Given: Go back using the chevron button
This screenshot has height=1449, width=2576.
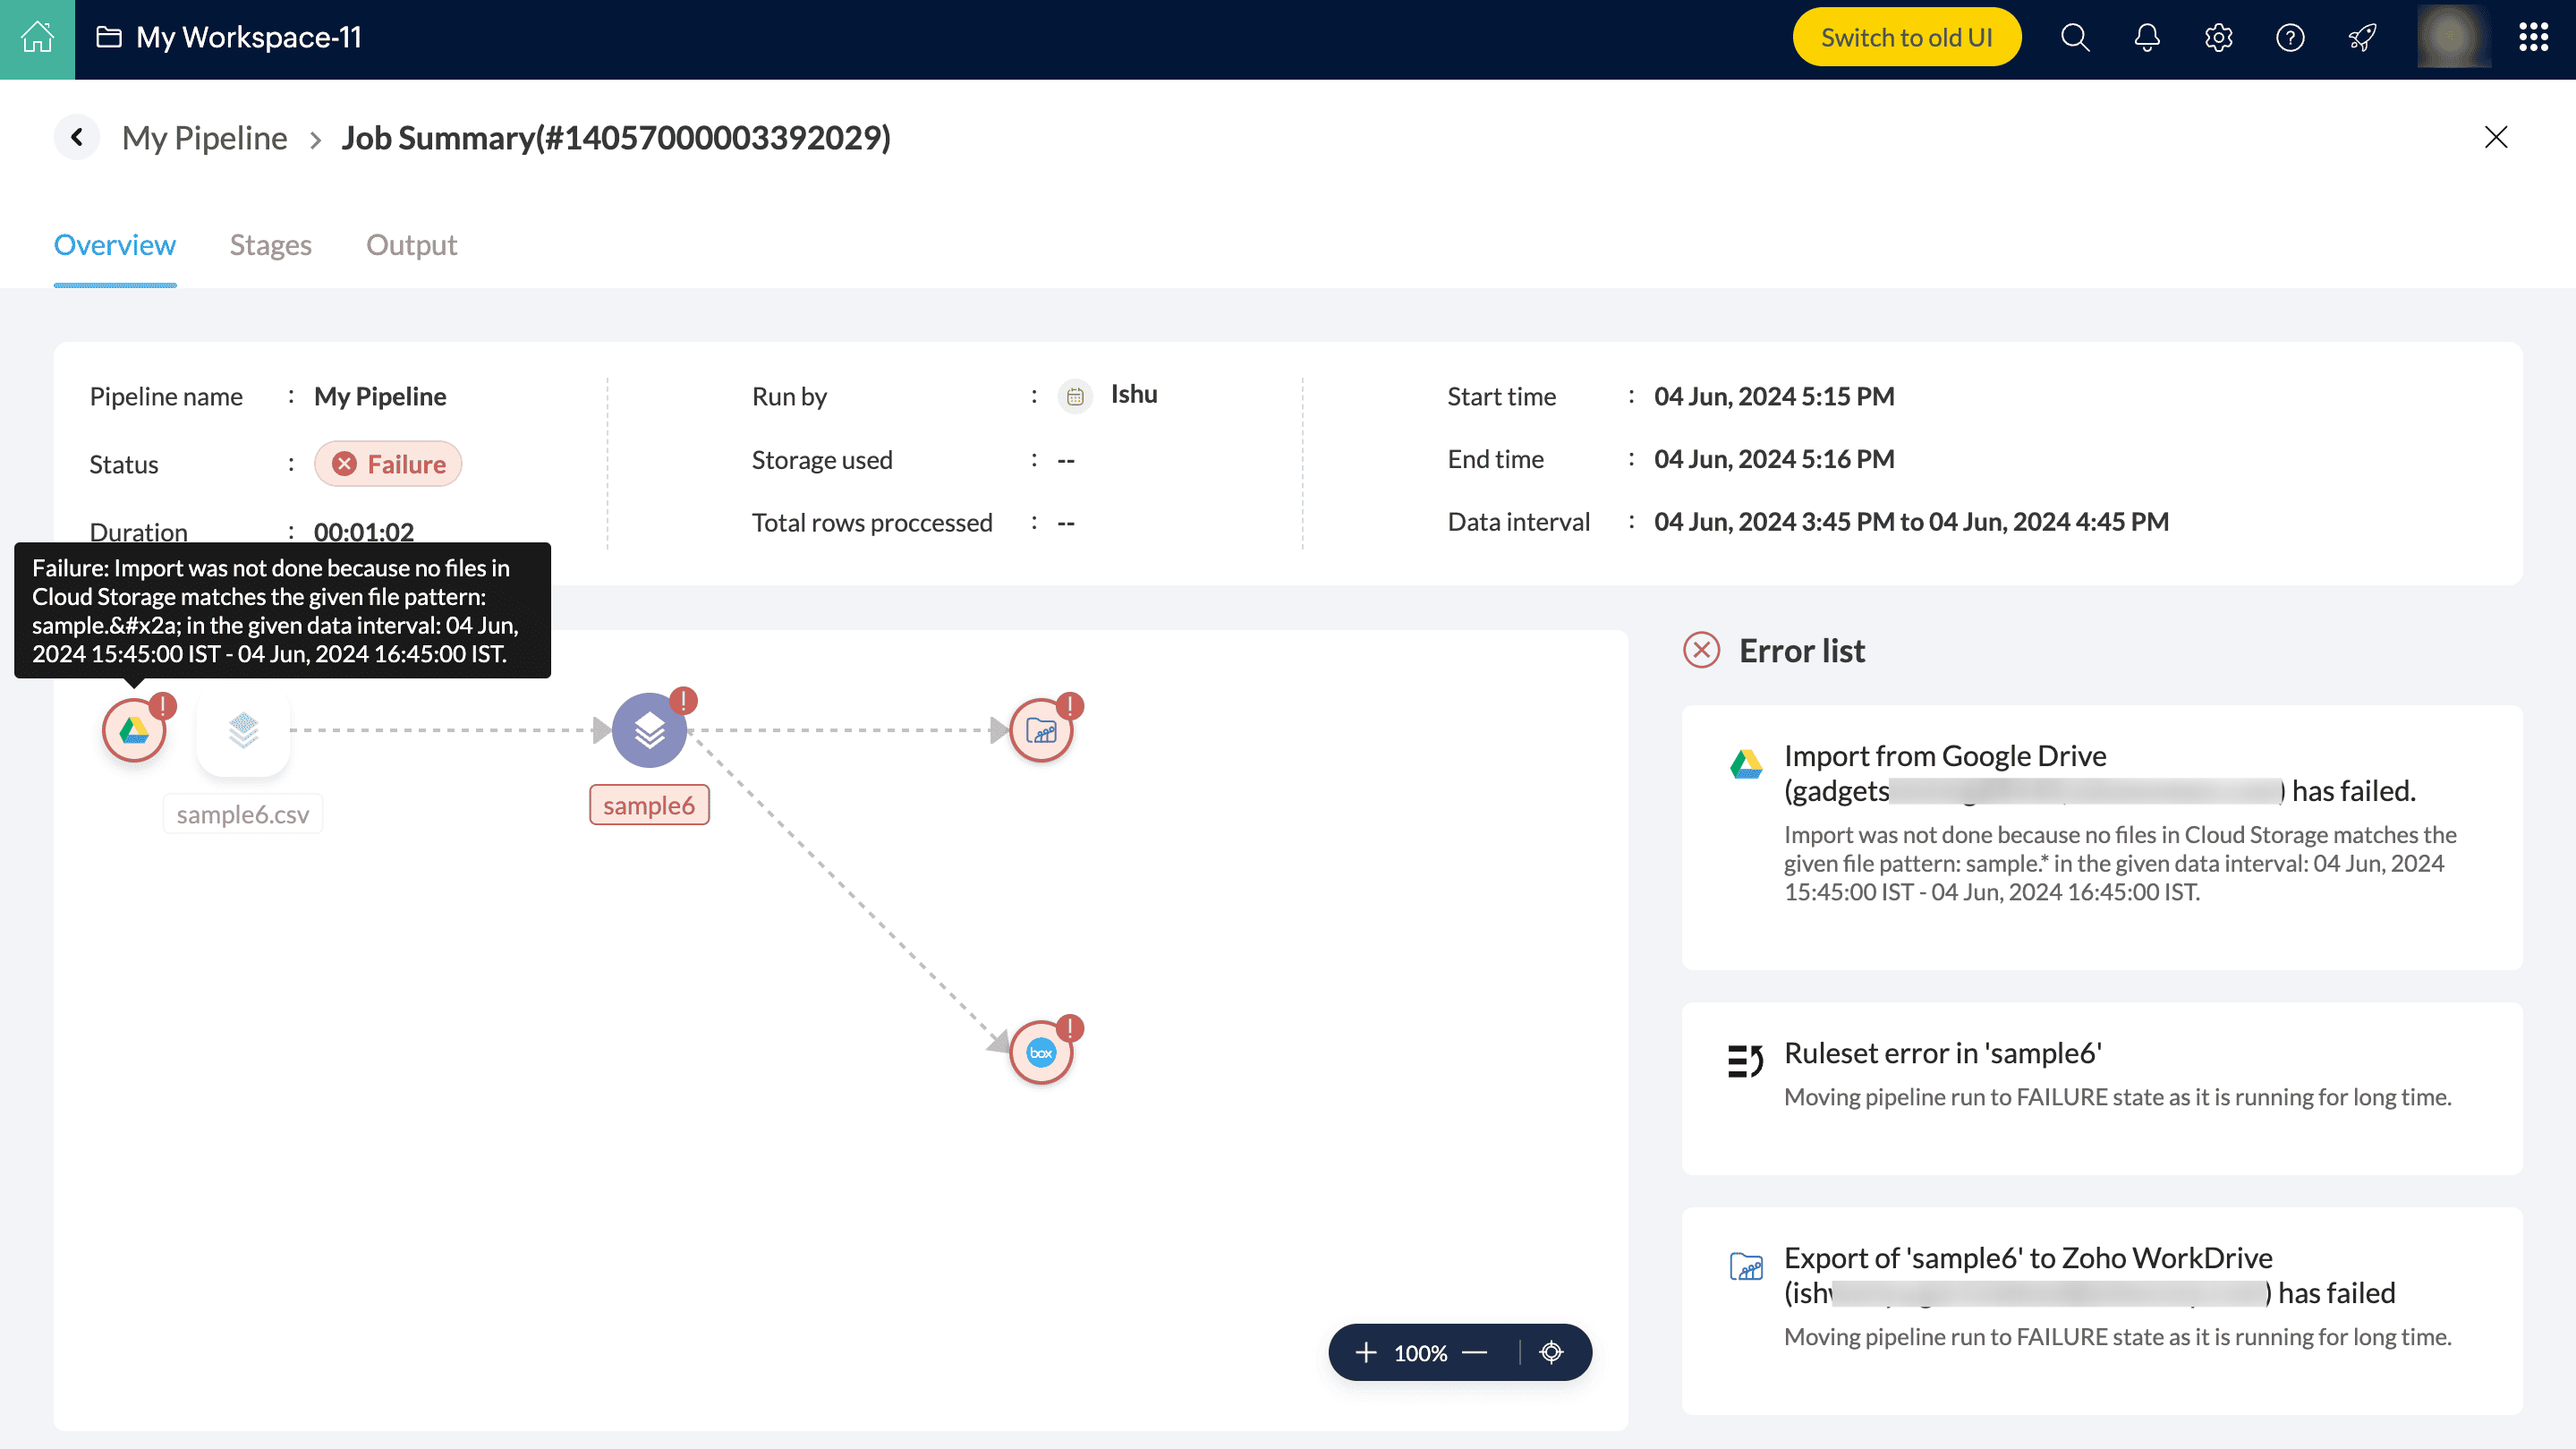Looking at the screenshot, I should tap(77, 137).
